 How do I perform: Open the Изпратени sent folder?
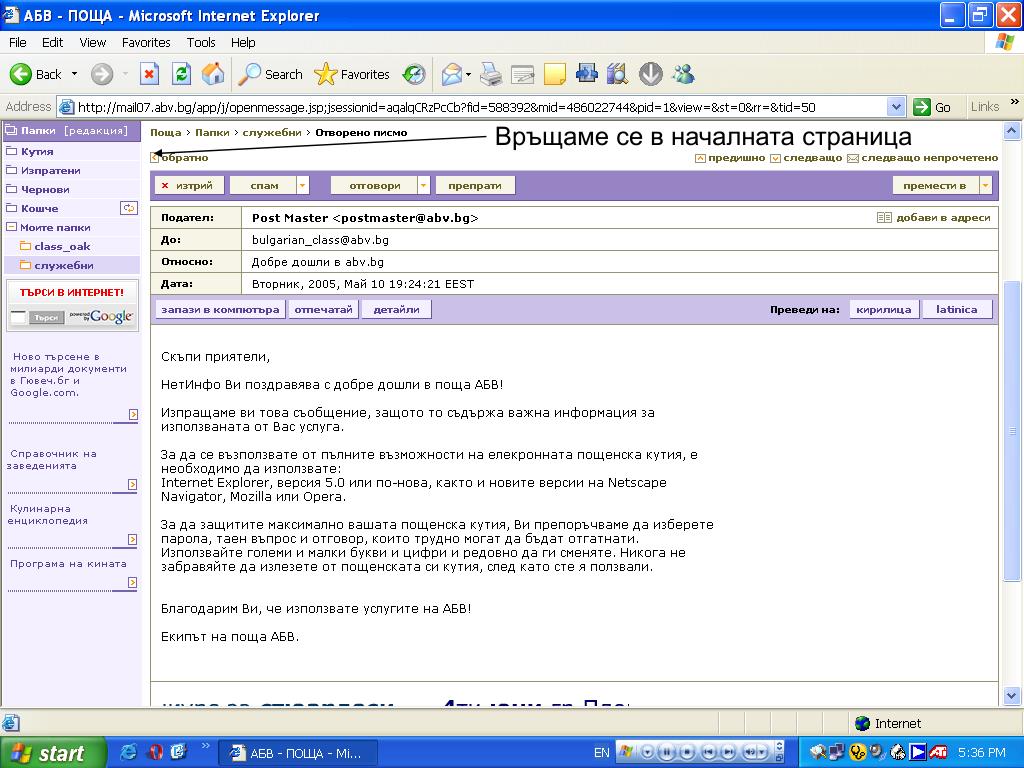[50, 170]
